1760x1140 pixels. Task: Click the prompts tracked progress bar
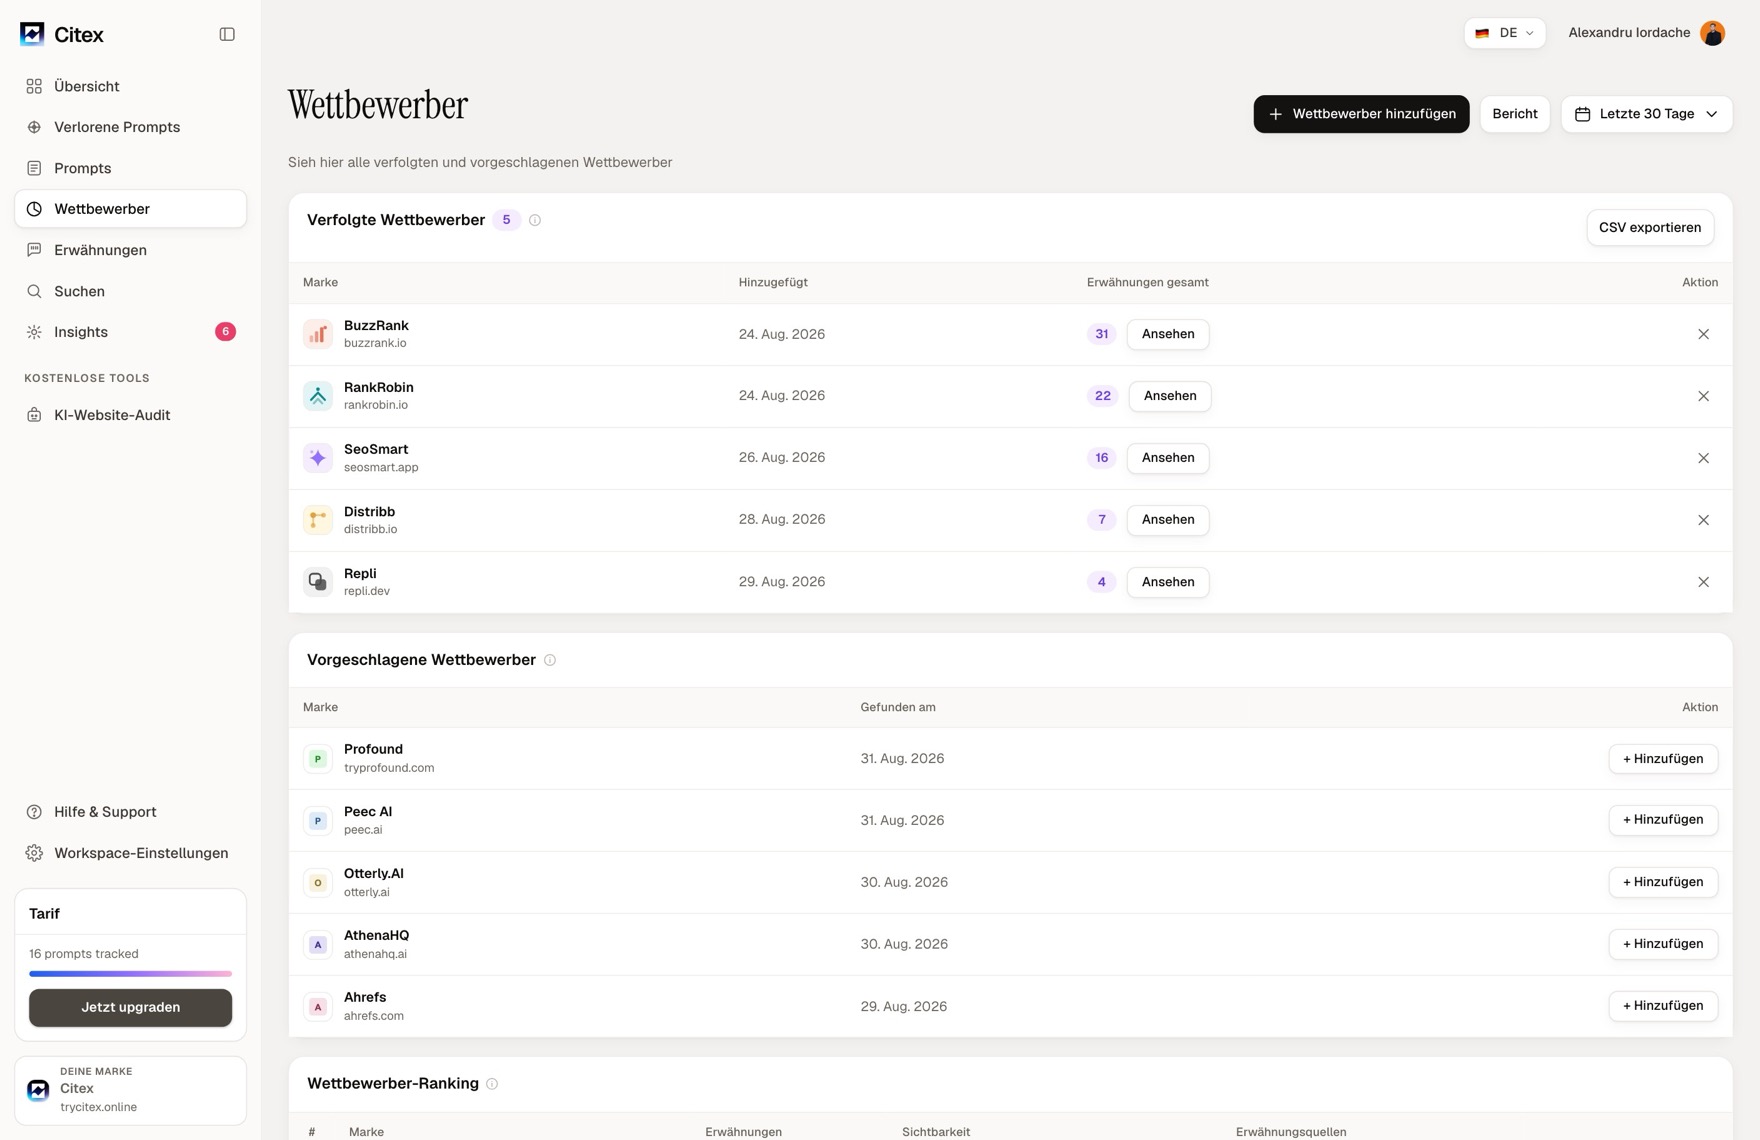pos(130,973)
